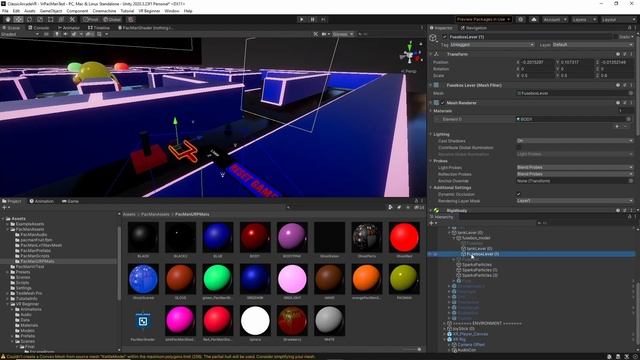Select the Rotate tool in toolbar
640x360 pixels.
tap(29, 19)
